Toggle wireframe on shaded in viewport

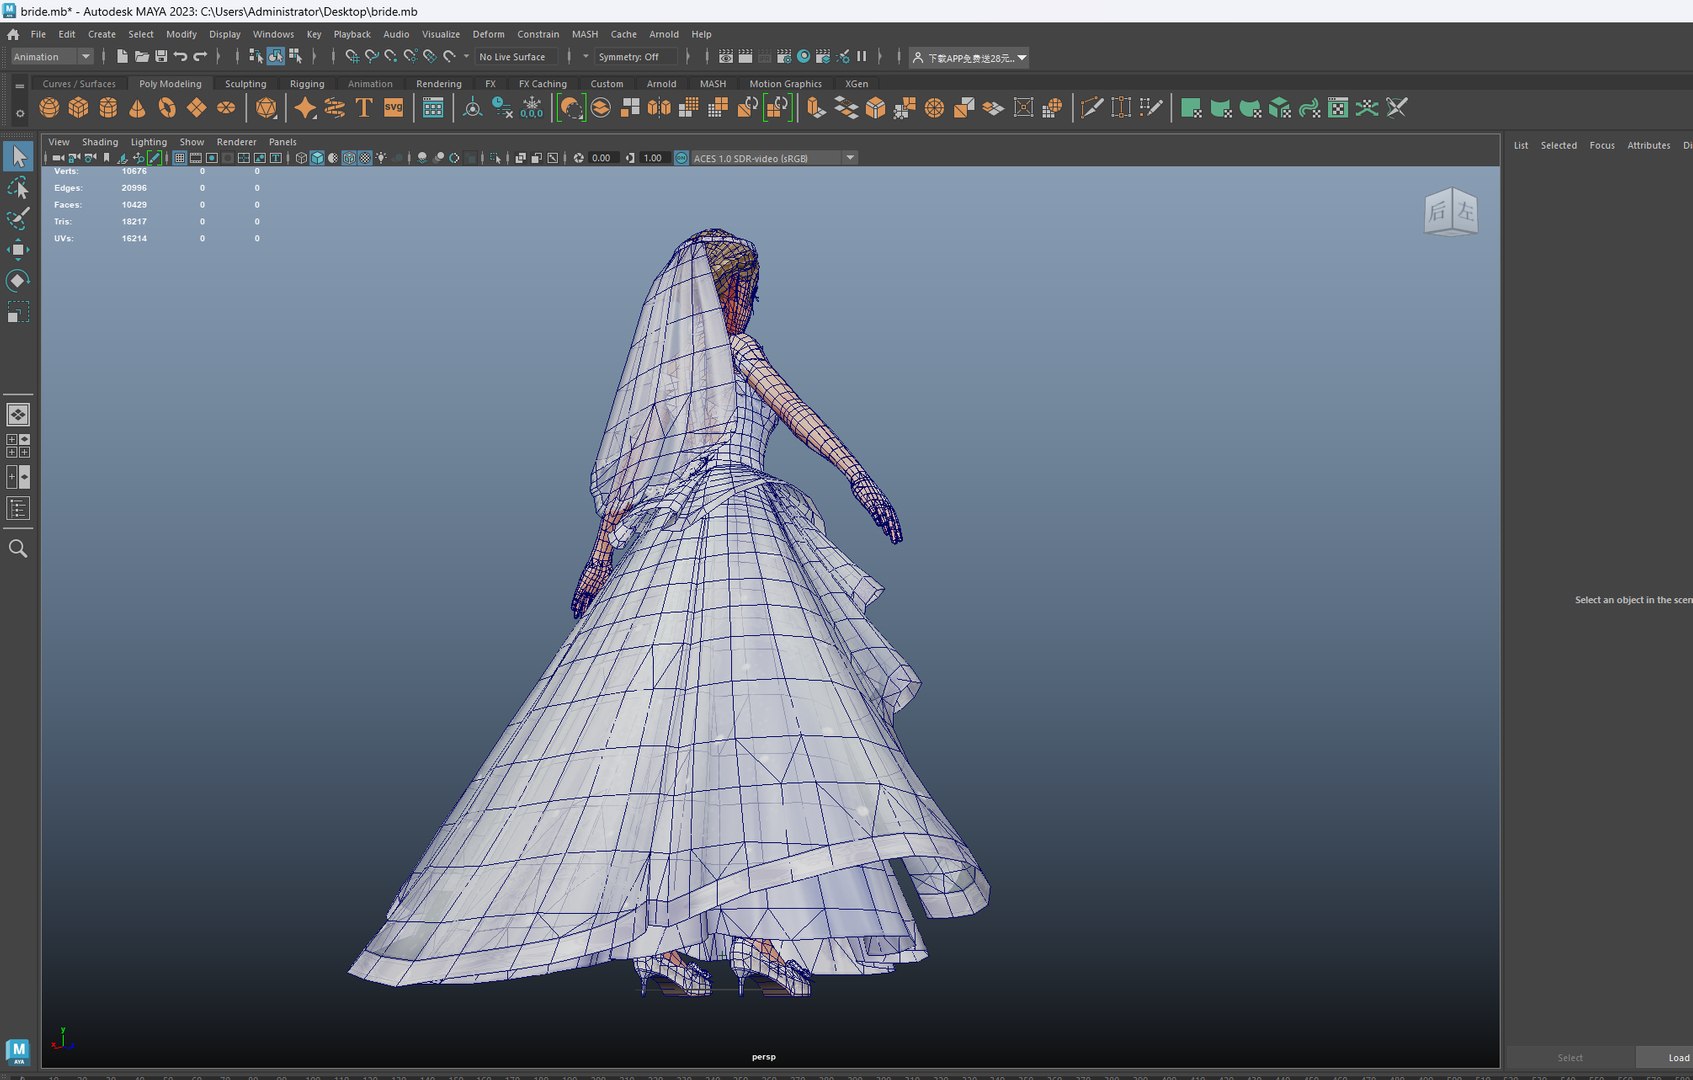tap(349, 158)
